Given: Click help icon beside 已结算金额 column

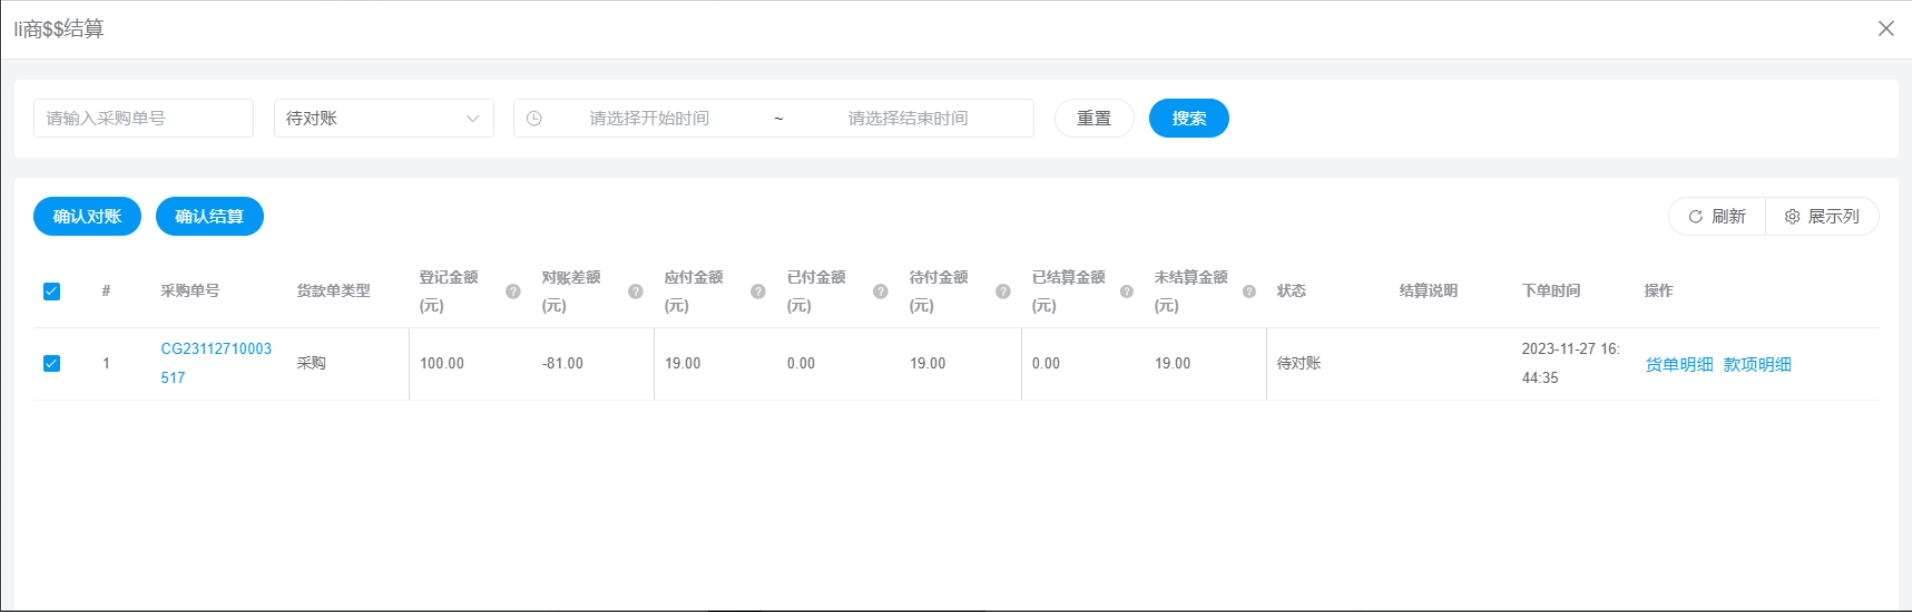Looking at the screenshot, I should [x=1126, y=291].
